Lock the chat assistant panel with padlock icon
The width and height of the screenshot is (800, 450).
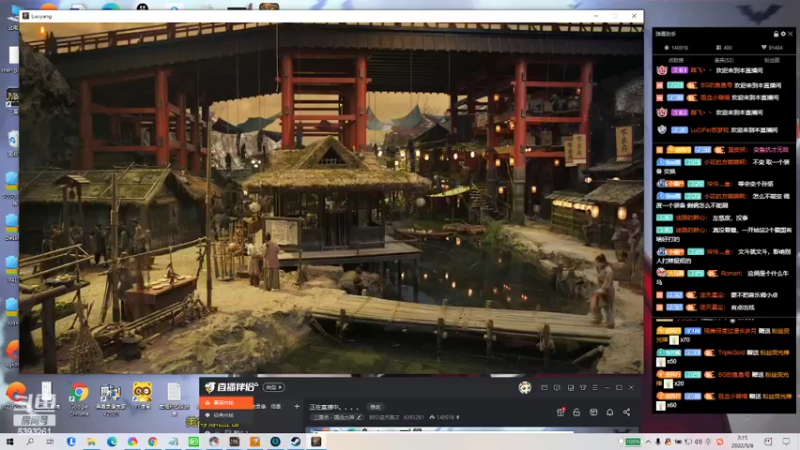[776, 34]
